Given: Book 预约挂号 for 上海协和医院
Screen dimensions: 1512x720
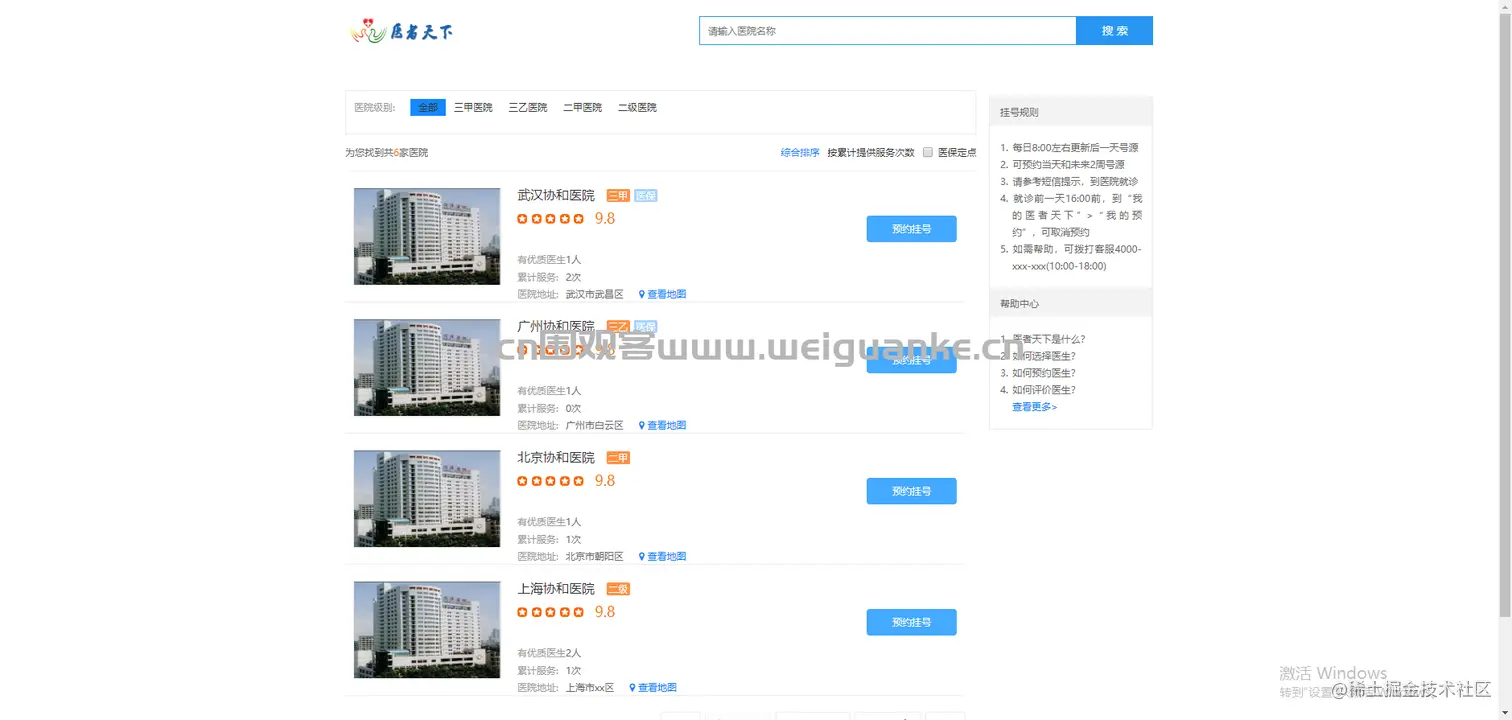Looking at the screenshot, I should click(911, 622).
